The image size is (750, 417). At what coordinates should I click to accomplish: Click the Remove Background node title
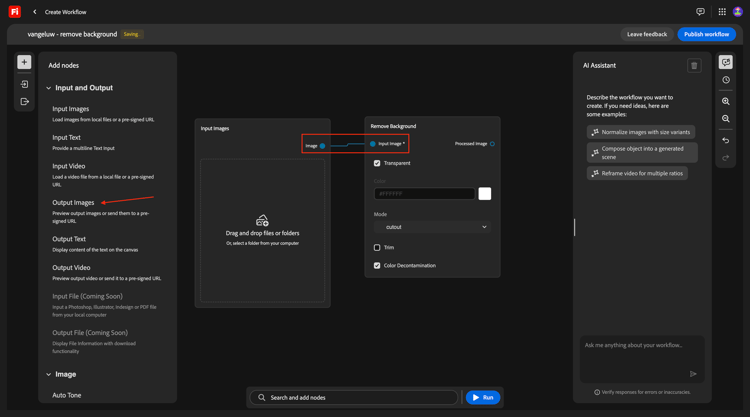coord(393,126)
